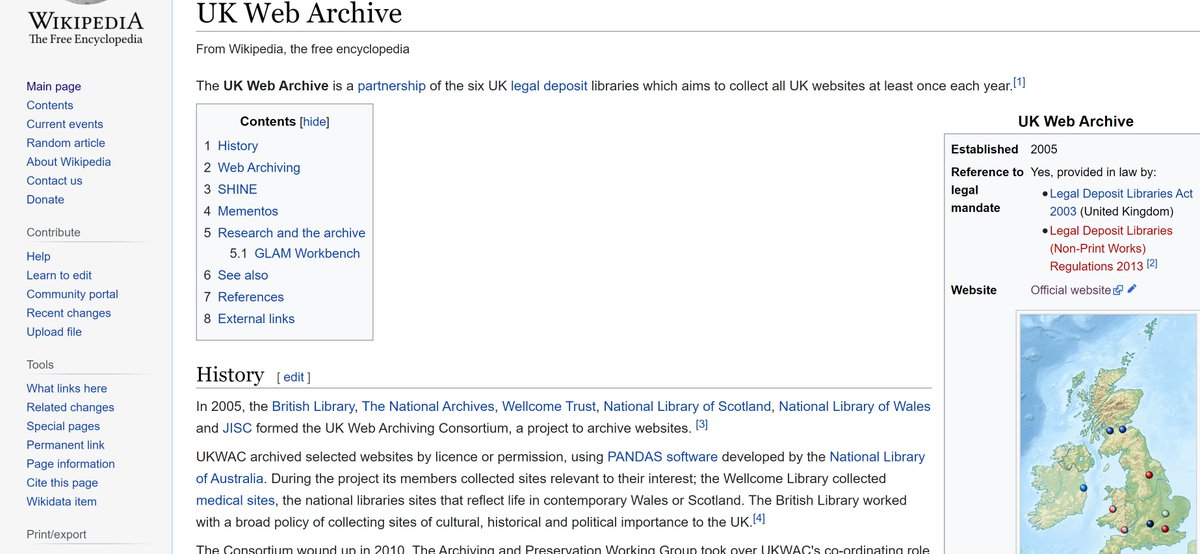Click the external link icon after Official website
1200x554 pixels.
coord(1118,291)
